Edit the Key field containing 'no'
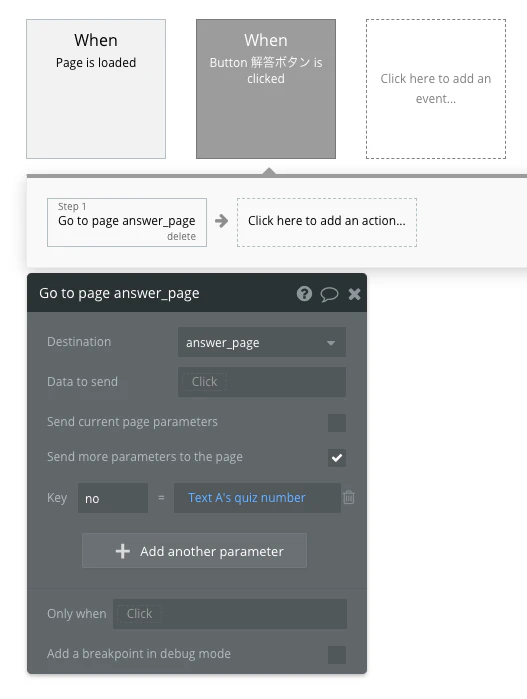527x699 pixels. pos(113,498)
